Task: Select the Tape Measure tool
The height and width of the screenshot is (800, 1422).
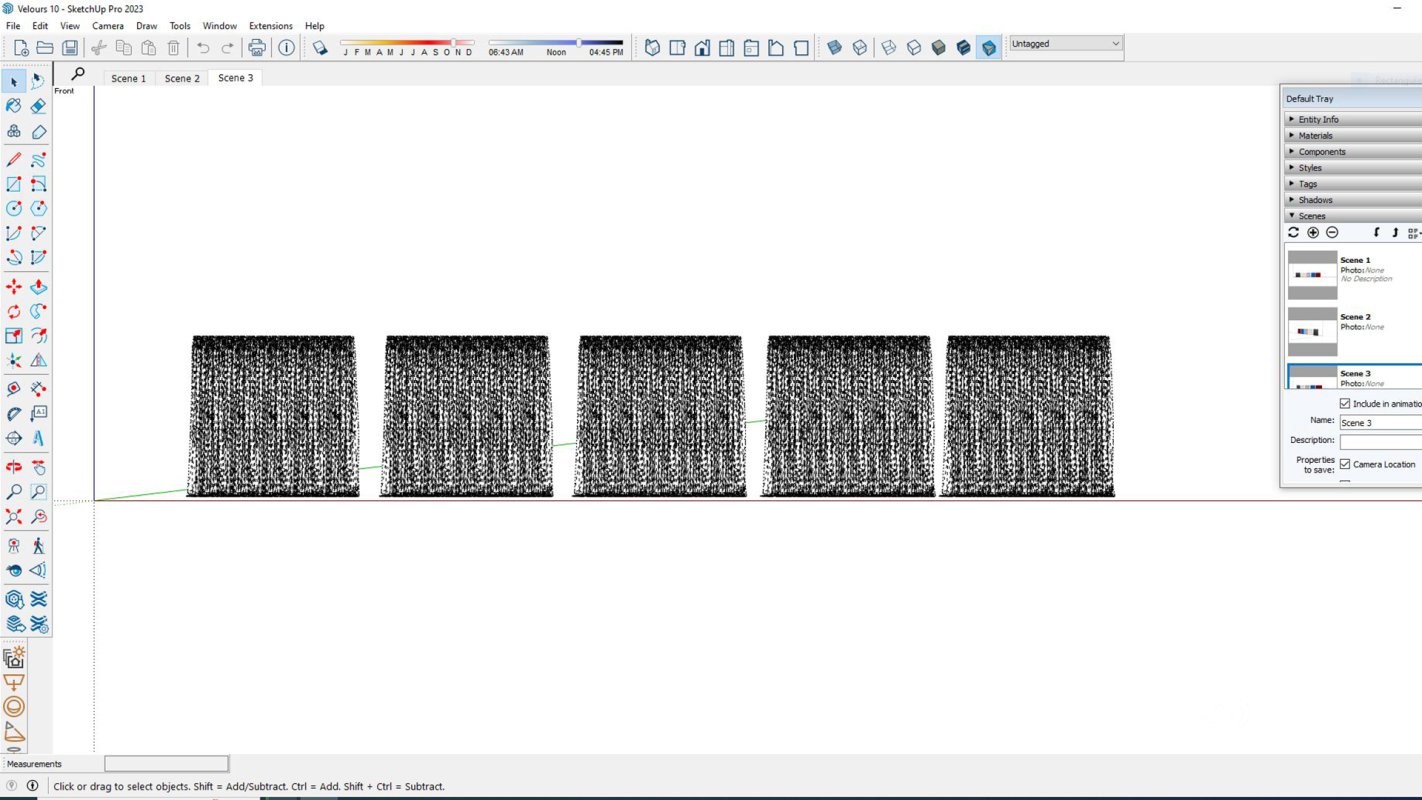Action: [14, 389]
